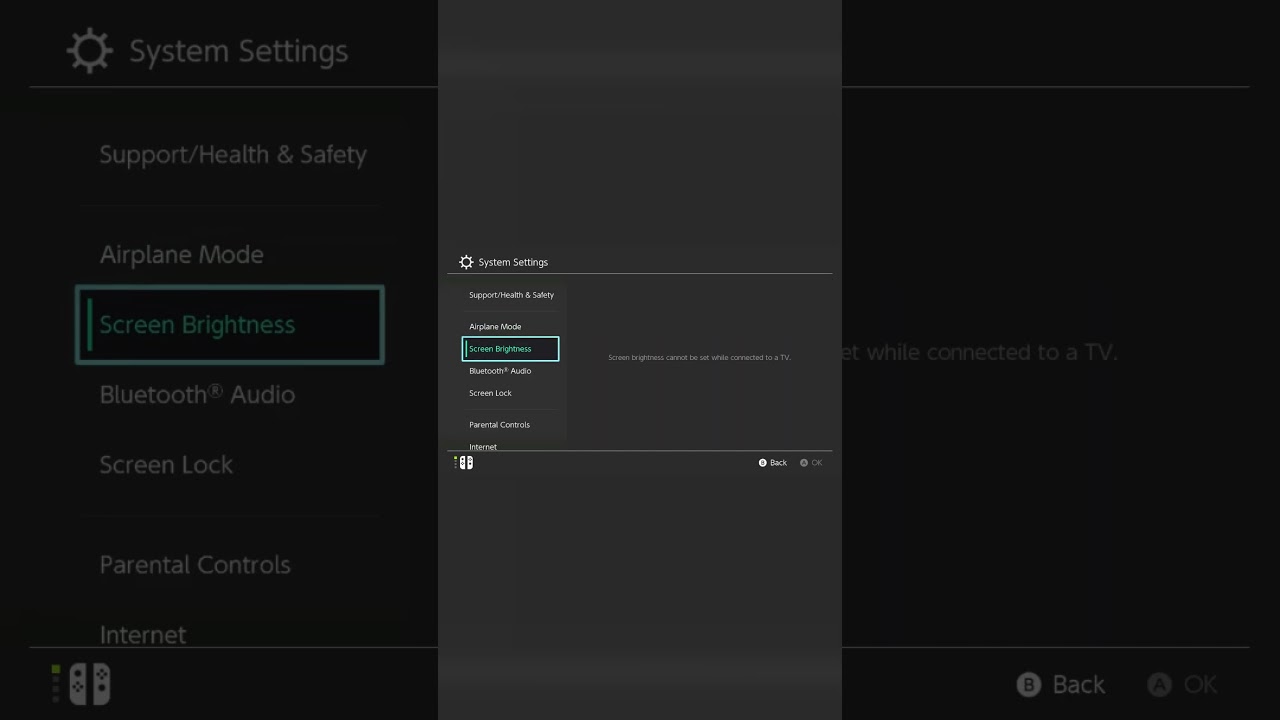Click the small Back label in the center panel
This screenshot has height=720, width=1280.
click(x=778, y=463)
